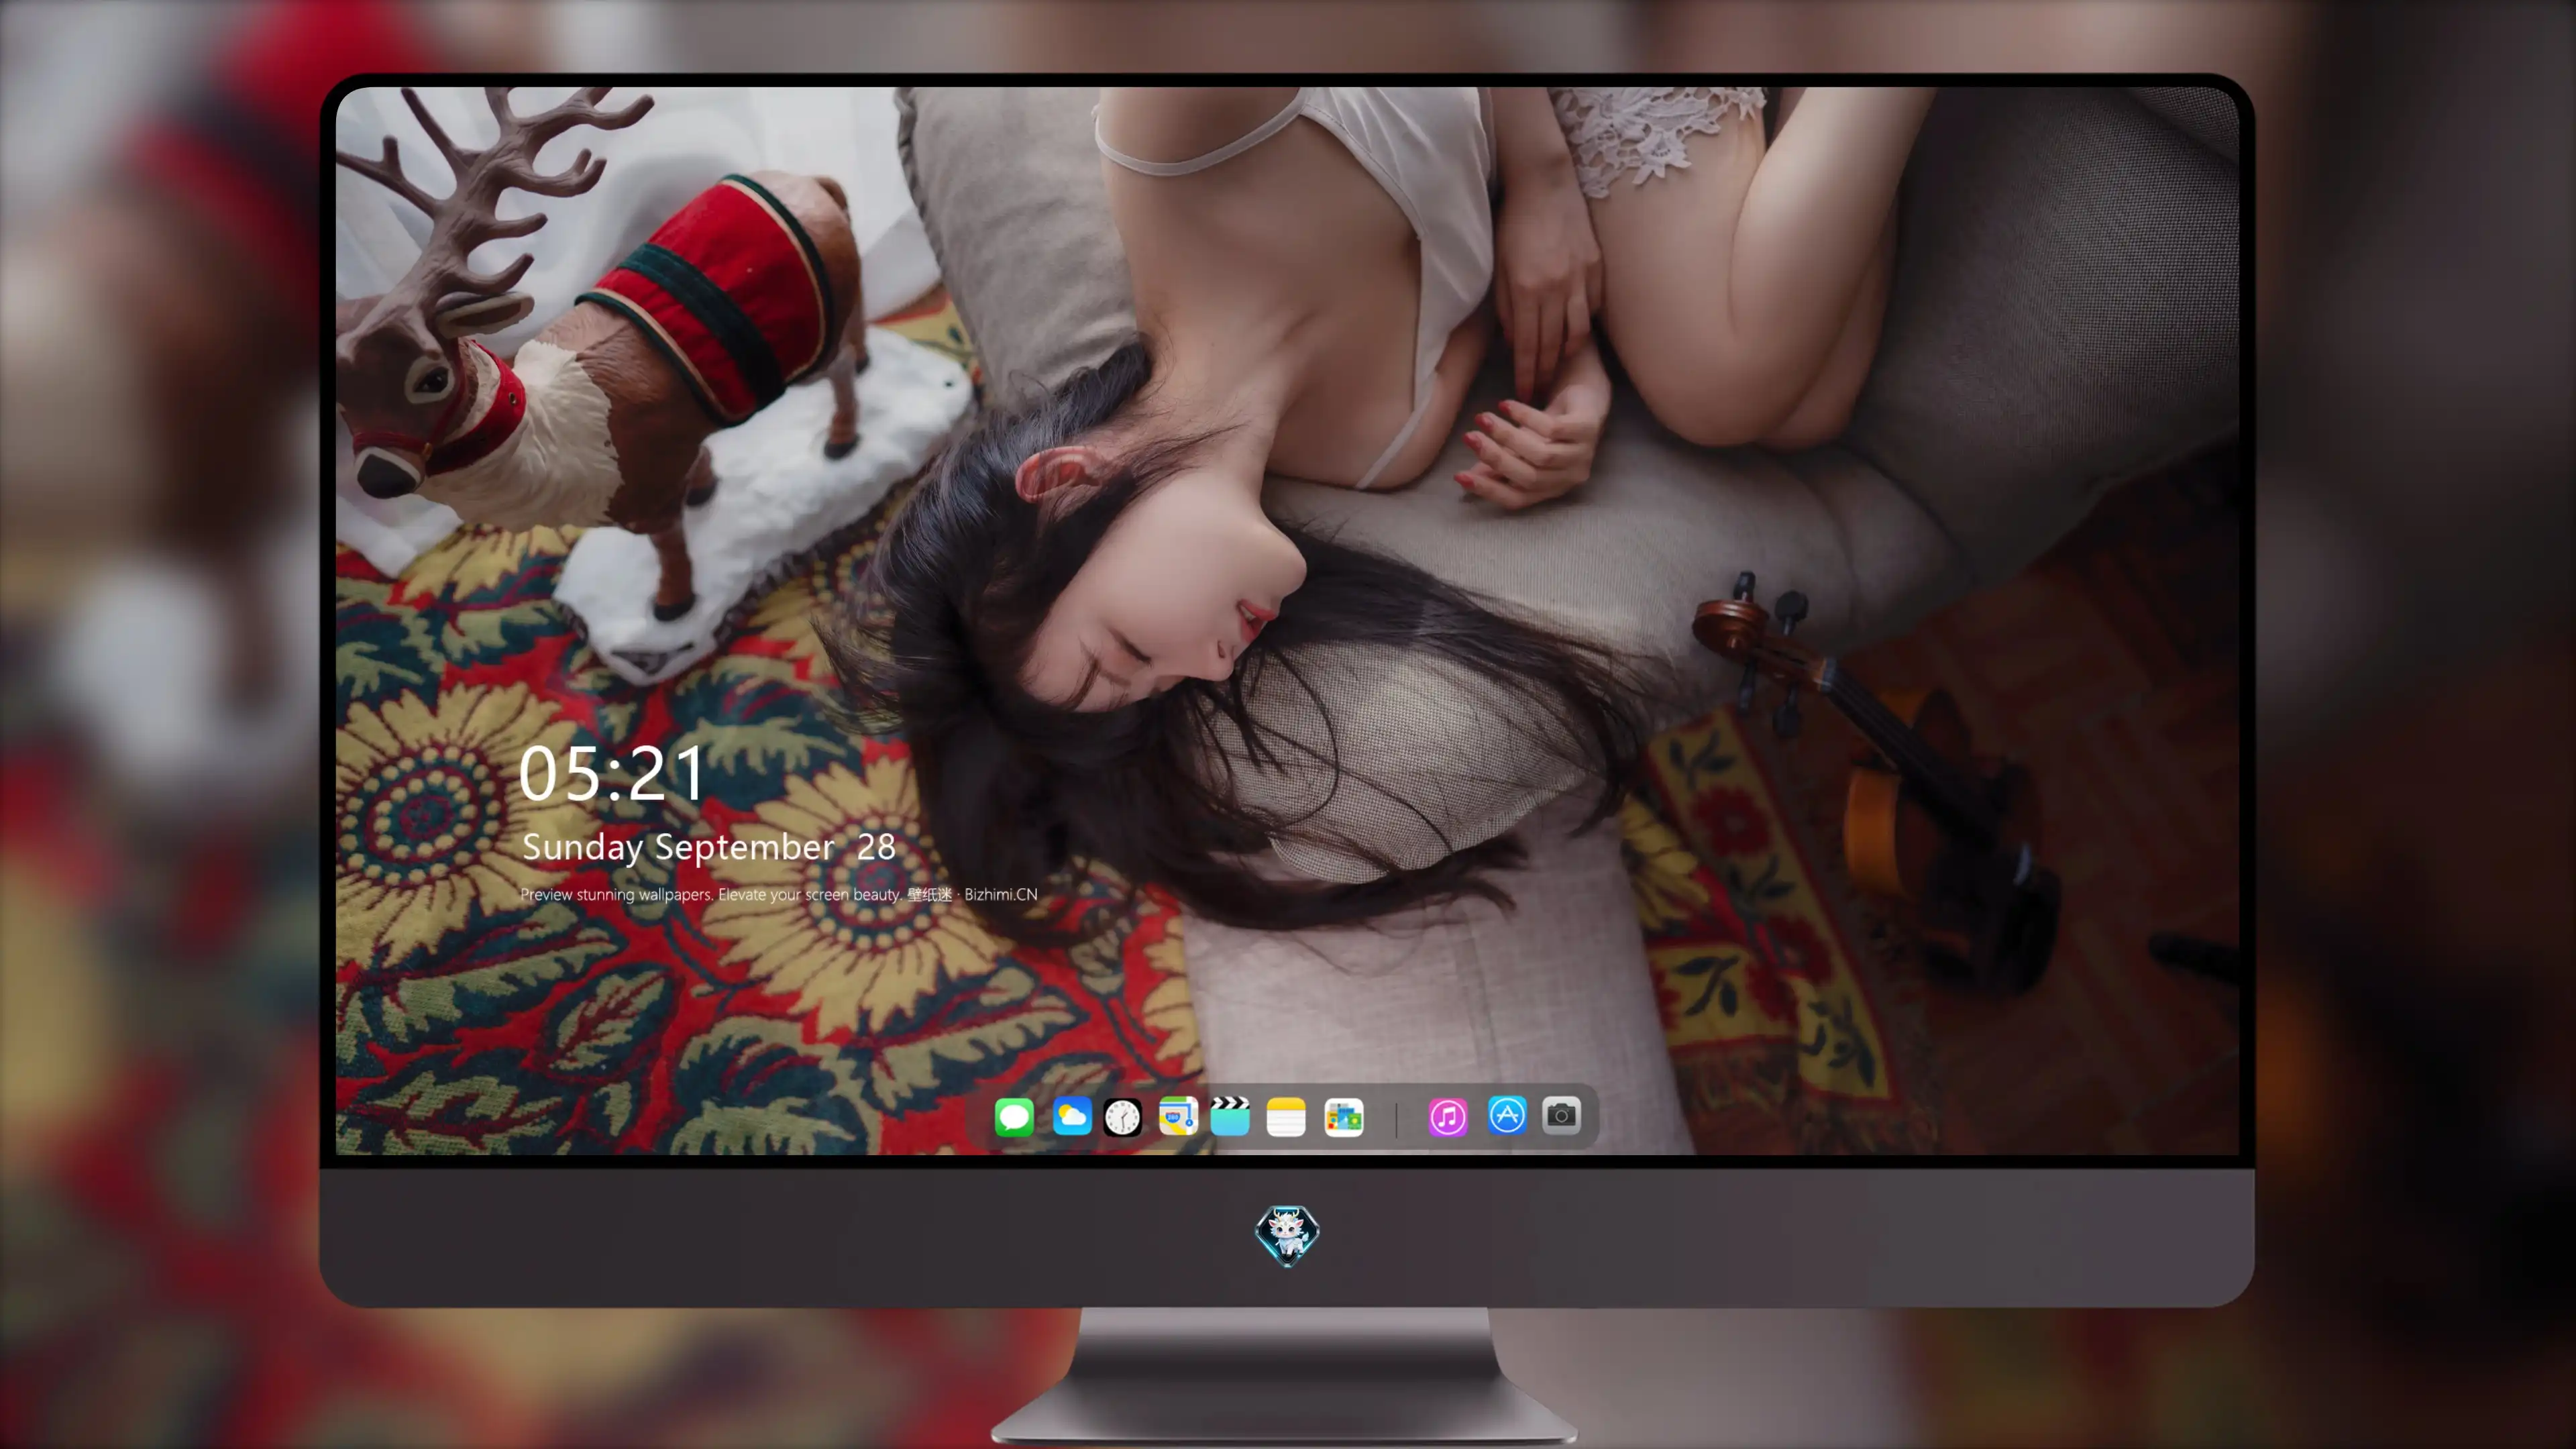Open the App Store icon
The image size is (2576, 1449).
point(1507,1115)
